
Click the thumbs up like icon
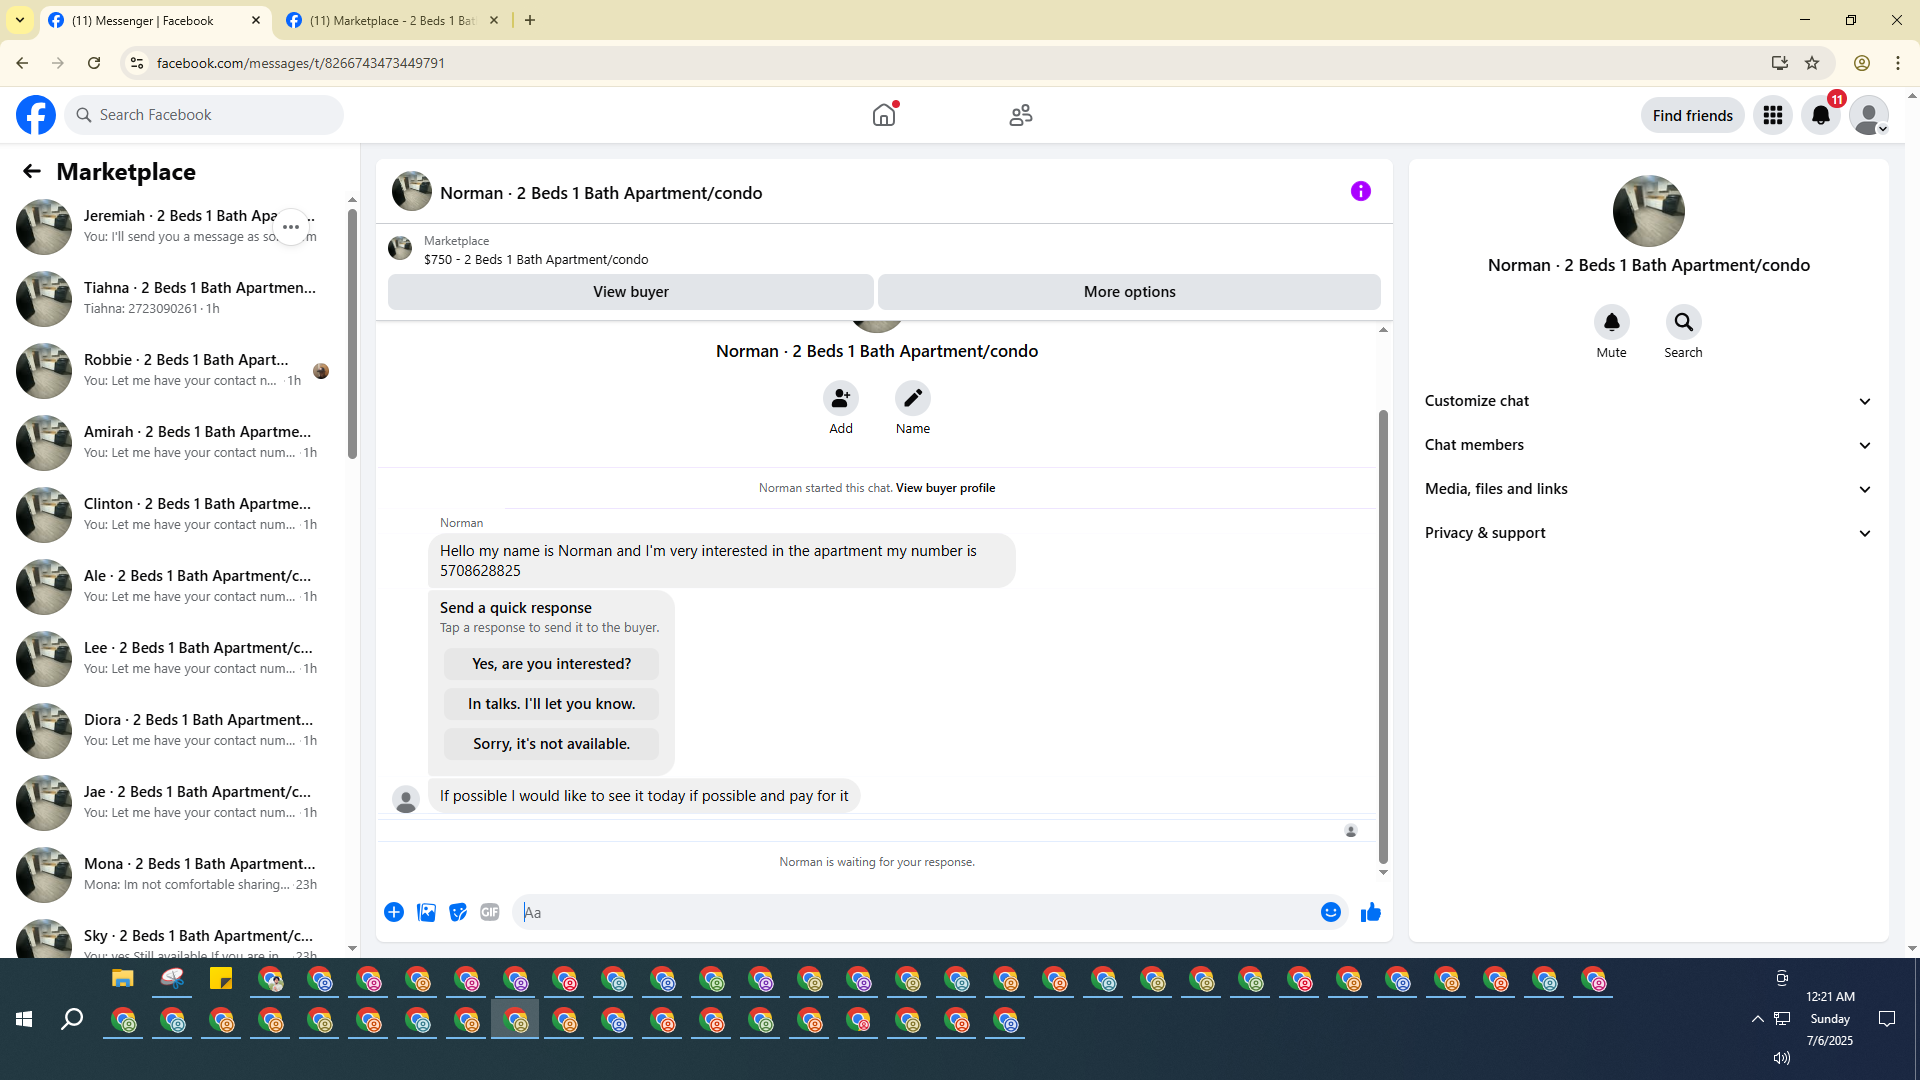[x=1370, y=912]
